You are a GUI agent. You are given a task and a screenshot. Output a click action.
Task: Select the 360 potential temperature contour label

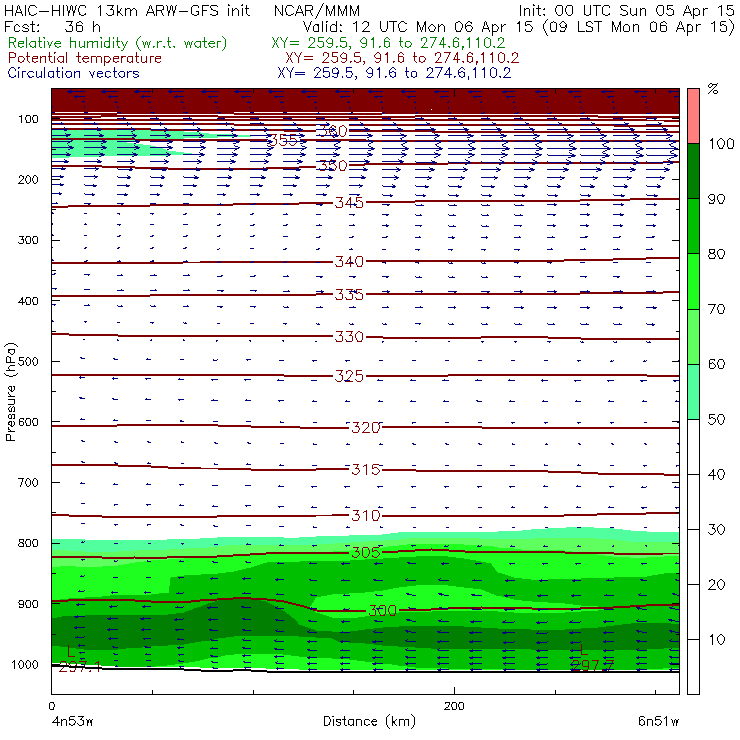[x=332, y=131]
